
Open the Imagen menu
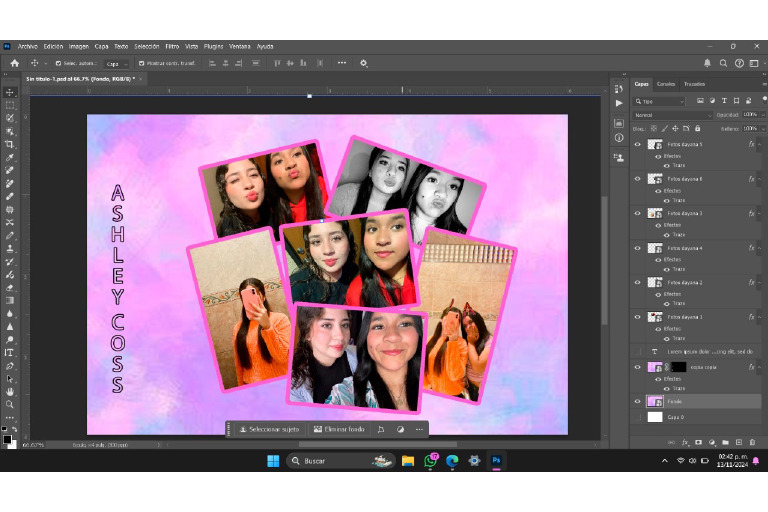point(78,47)
